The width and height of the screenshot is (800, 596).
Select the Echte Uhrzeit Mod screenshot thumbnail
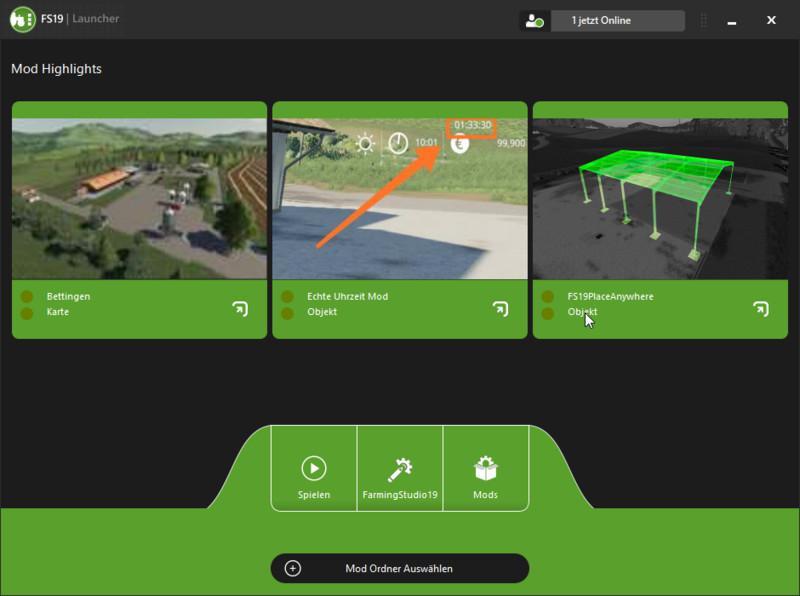(x=399, y=199)
